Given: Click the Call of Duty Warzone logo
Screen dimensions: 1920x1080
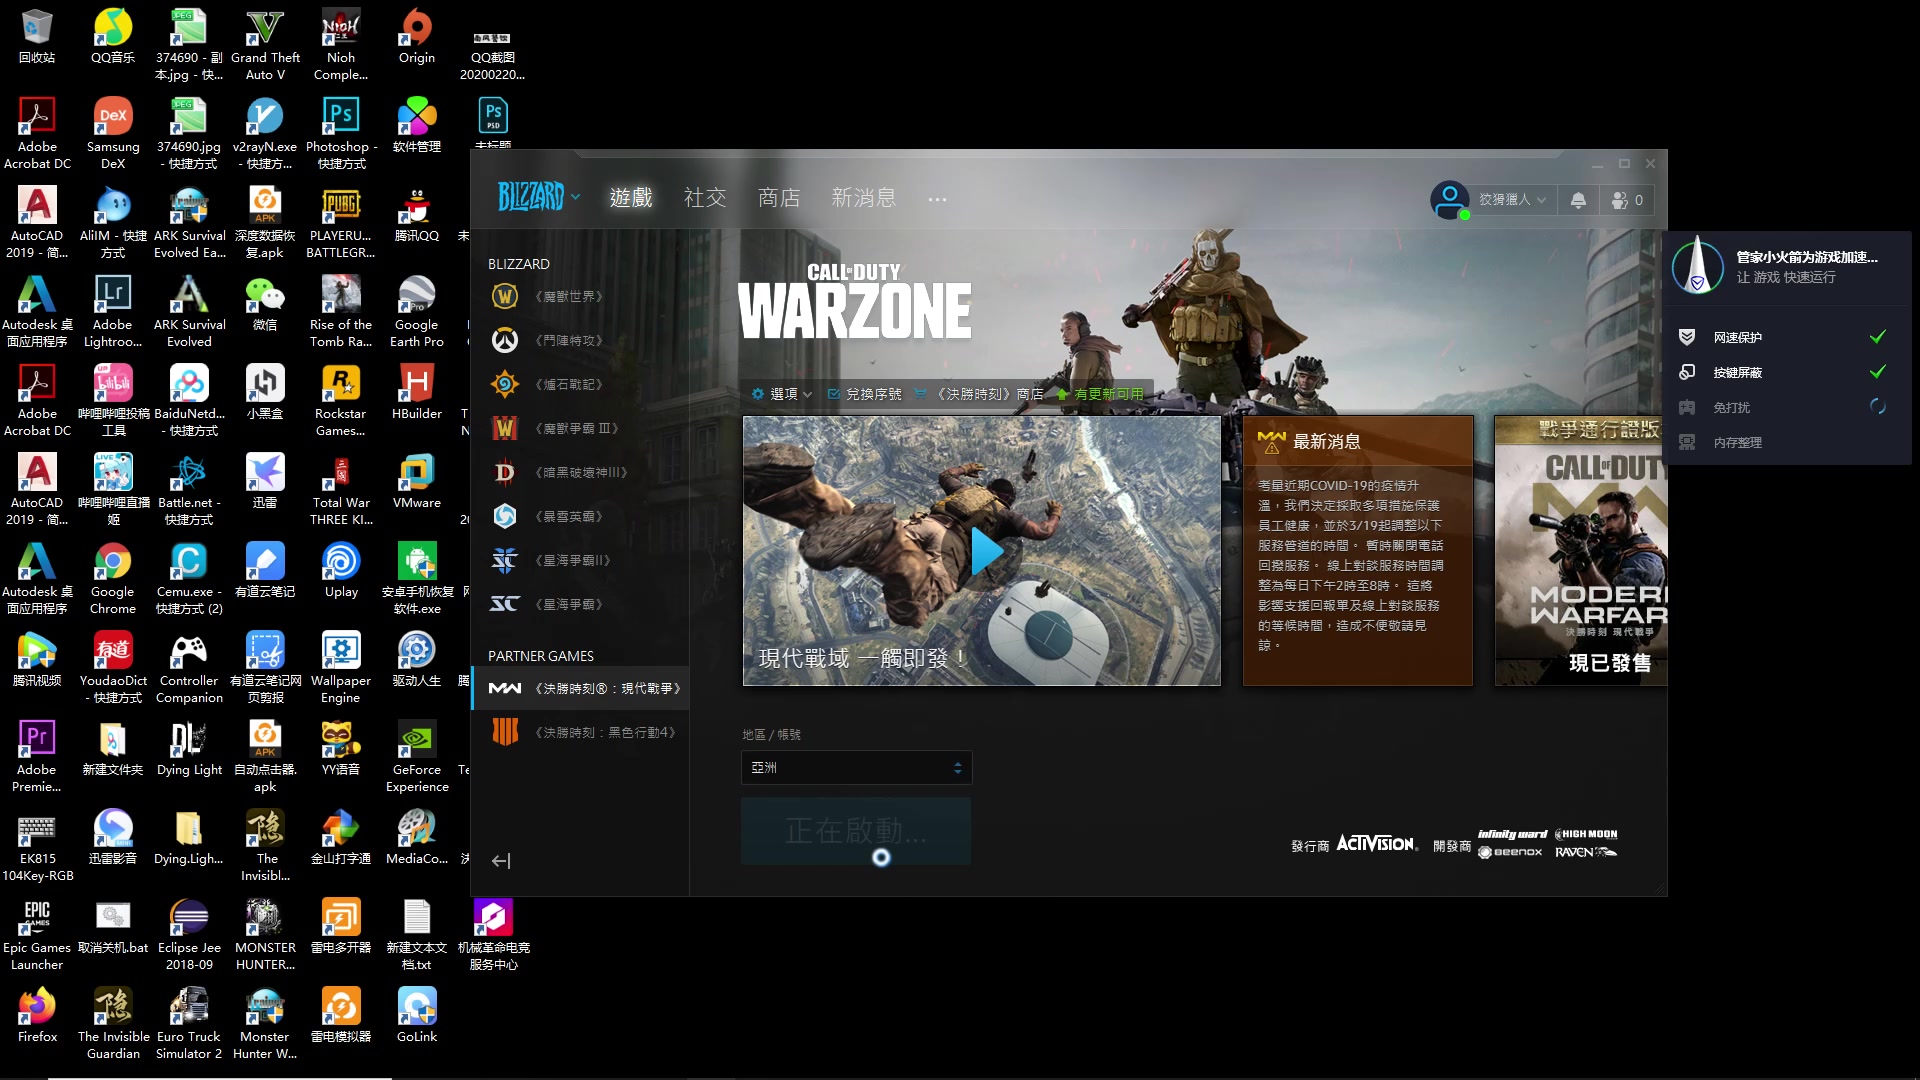Looking at the screenshot, I should (x=855, y=301).
